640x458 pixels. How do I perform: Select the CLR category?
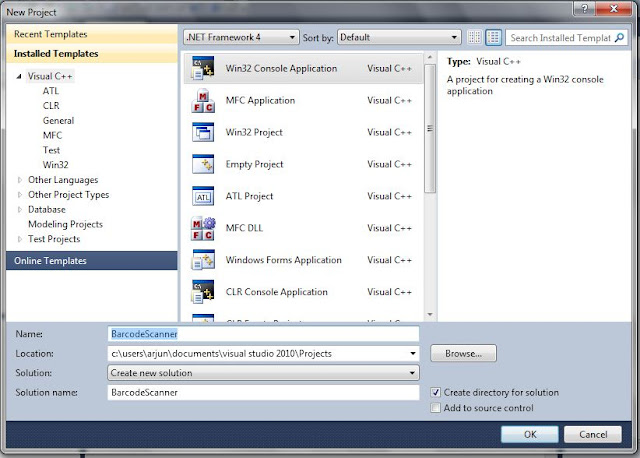(x=51, y=106)
